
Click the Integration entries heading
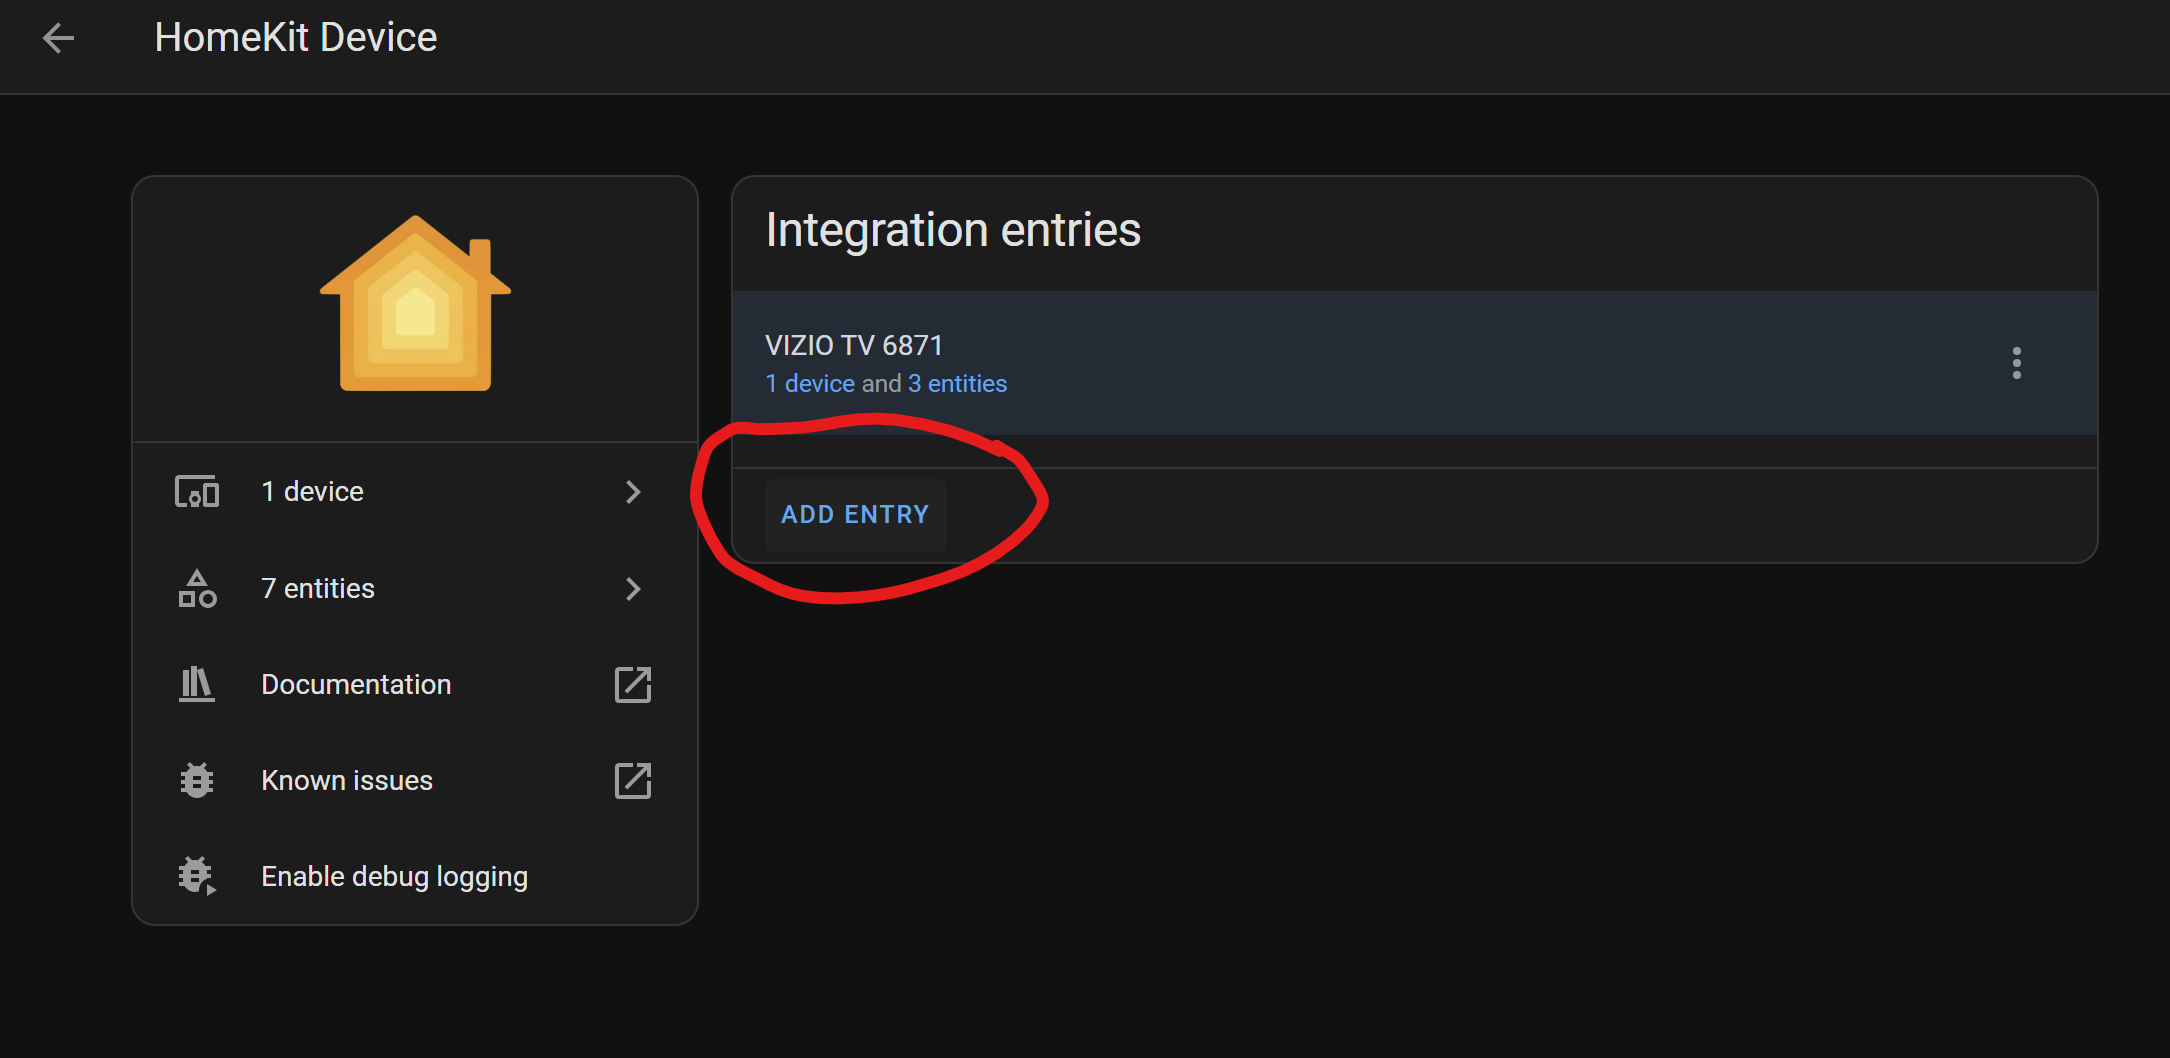tap(953, 231)
